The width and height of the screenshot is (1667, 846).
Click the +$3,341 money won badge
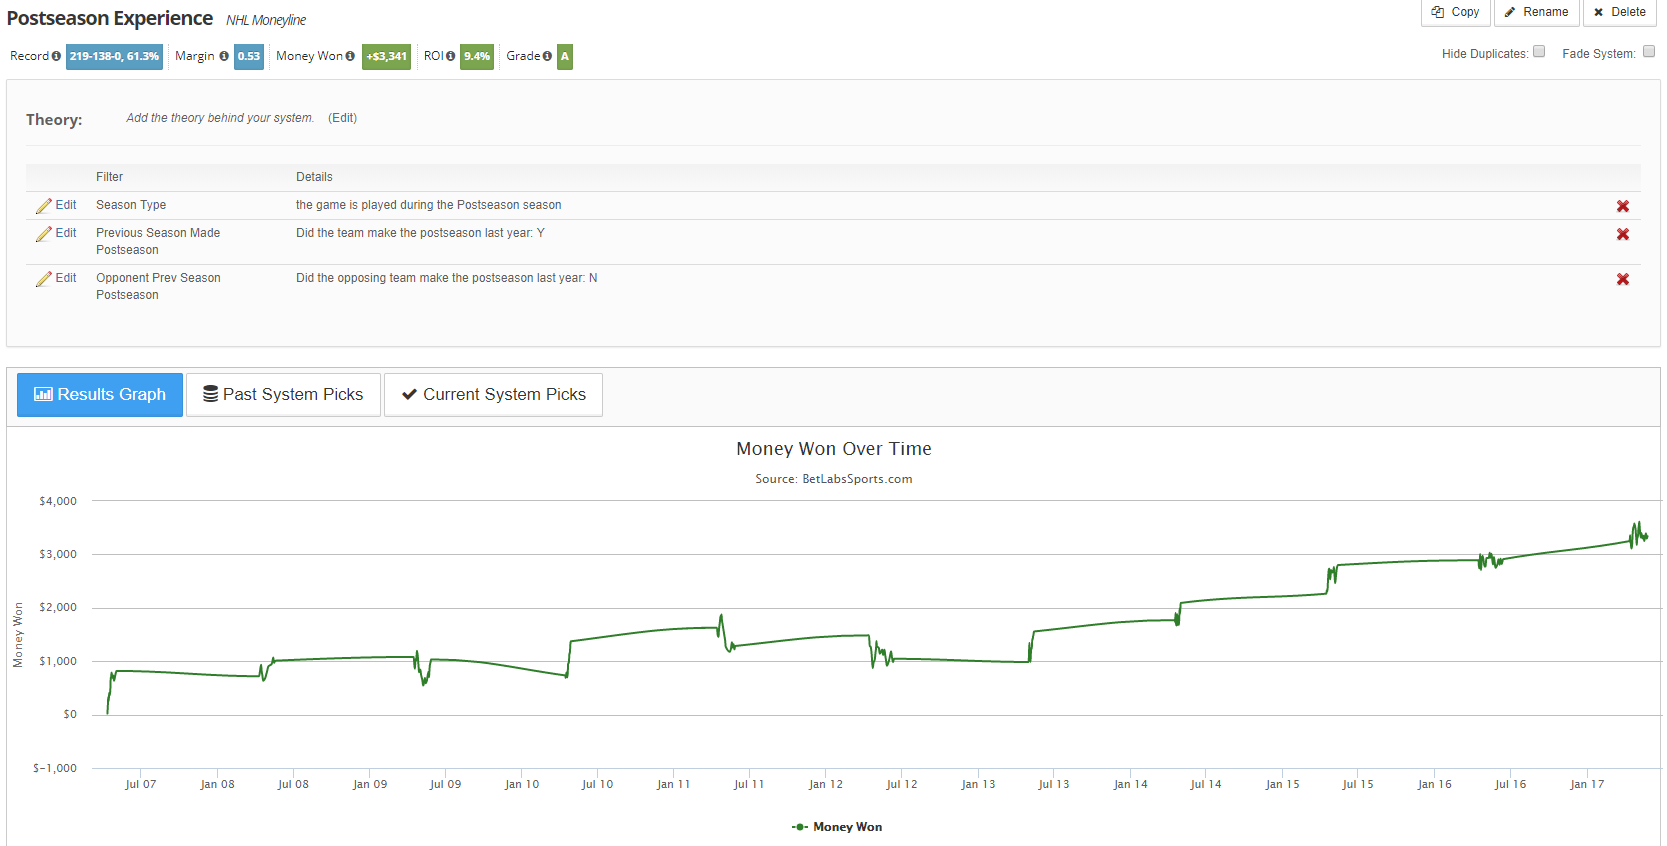tap(386, 57)
